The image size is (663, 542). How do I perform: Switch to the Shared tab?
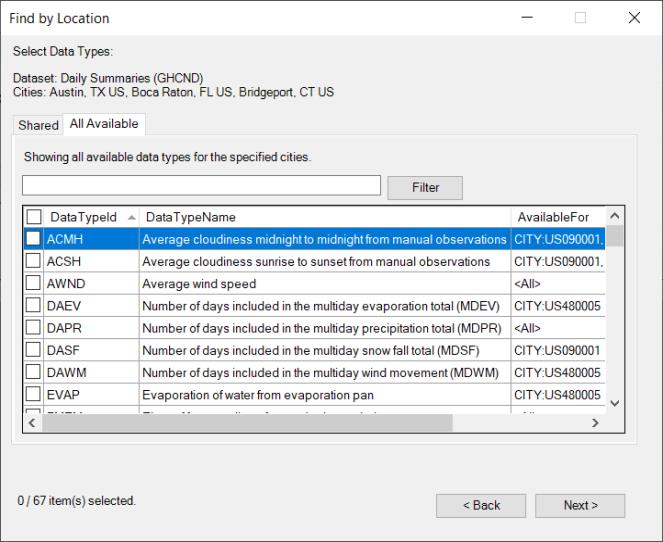pyautogui.click(x=38, y=125)
